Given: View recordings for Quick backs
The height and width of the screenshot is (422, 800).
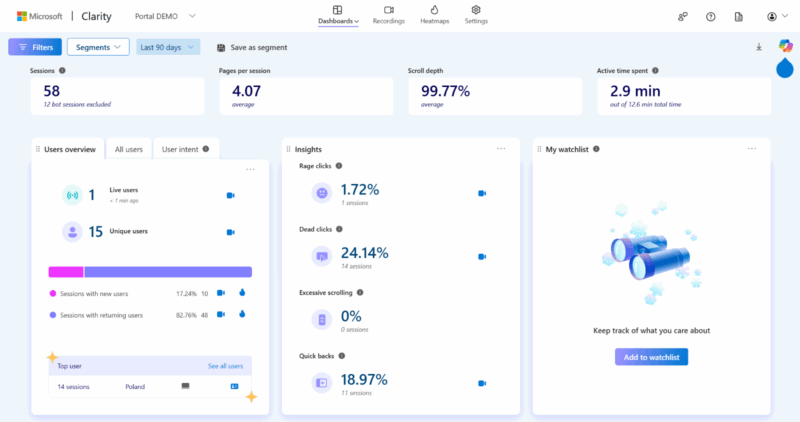Looking at the screenshot, I should [481, 383].
